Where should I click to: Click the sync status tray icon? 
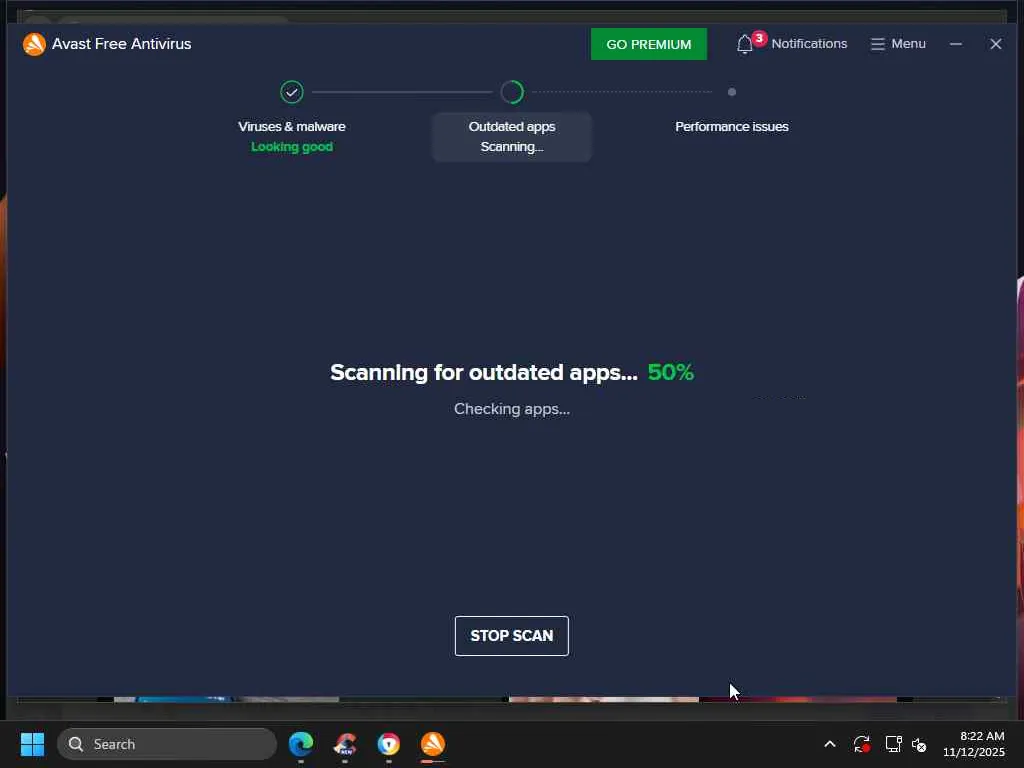click(861, 744)
